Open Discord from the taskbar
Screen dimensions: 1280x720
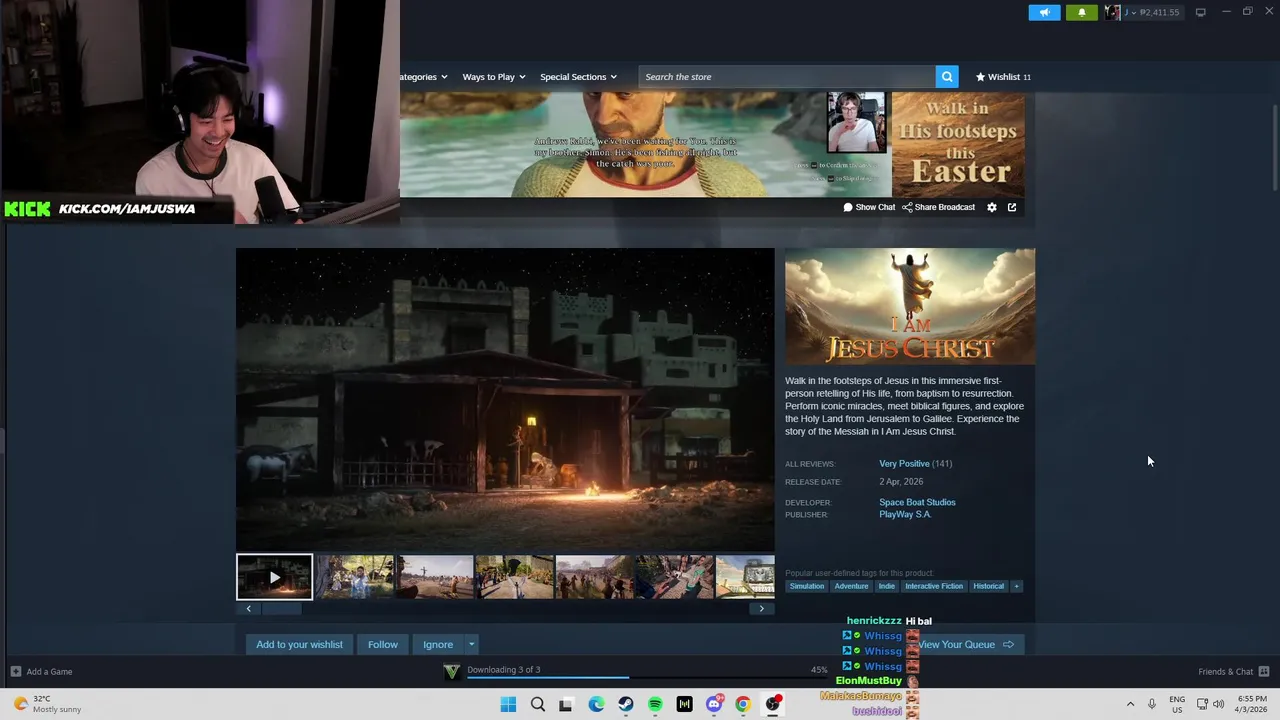[x=714, y=704]
